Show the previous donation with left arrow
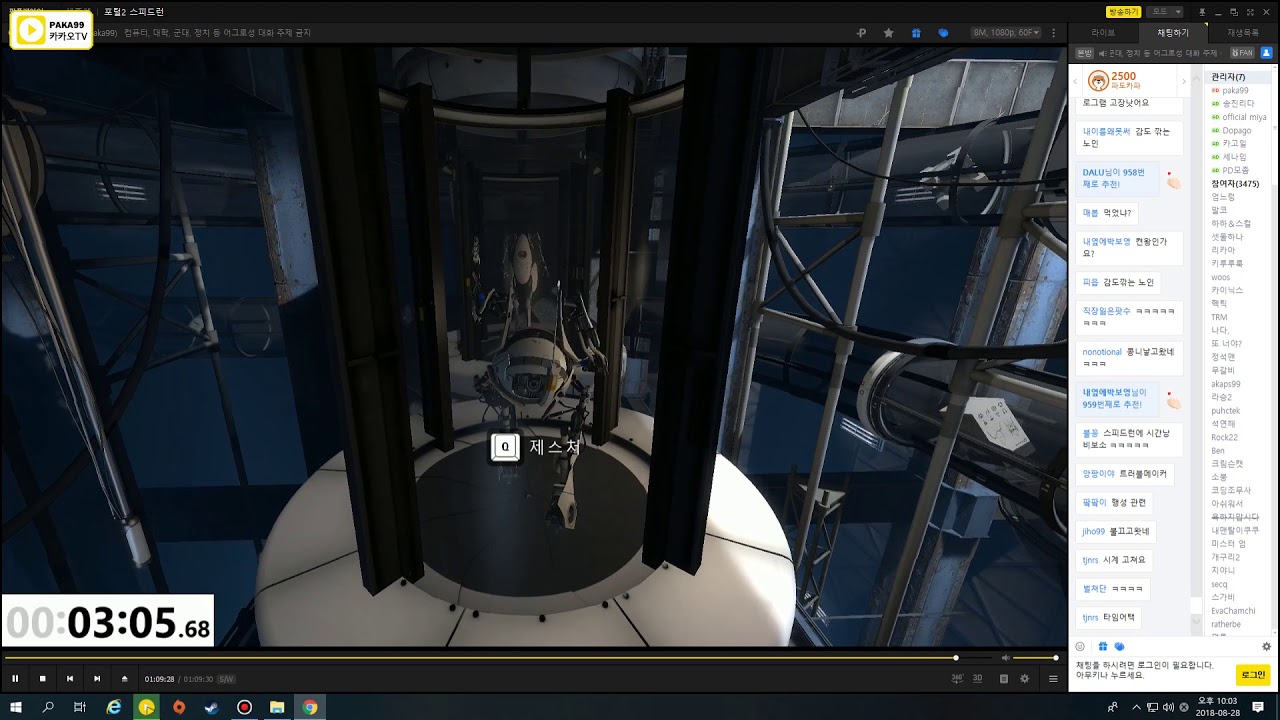 click(1074, 81)
